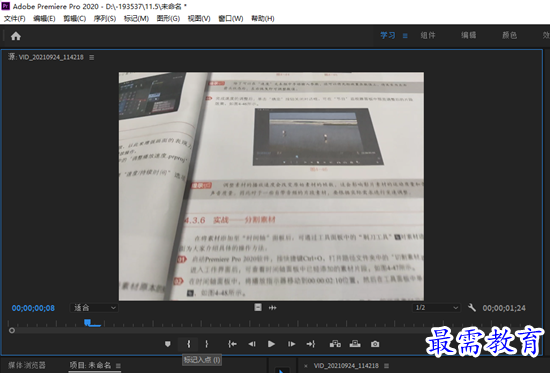Play the source clip
550x373 pixels.
271,344
